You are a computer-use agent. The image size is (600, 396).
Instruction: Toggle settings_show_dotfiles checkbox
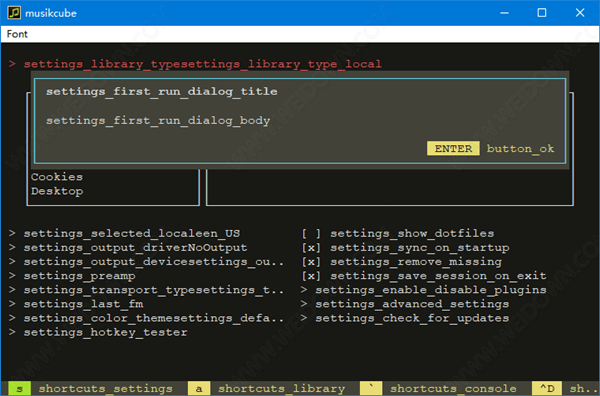(x=311, y=233)
